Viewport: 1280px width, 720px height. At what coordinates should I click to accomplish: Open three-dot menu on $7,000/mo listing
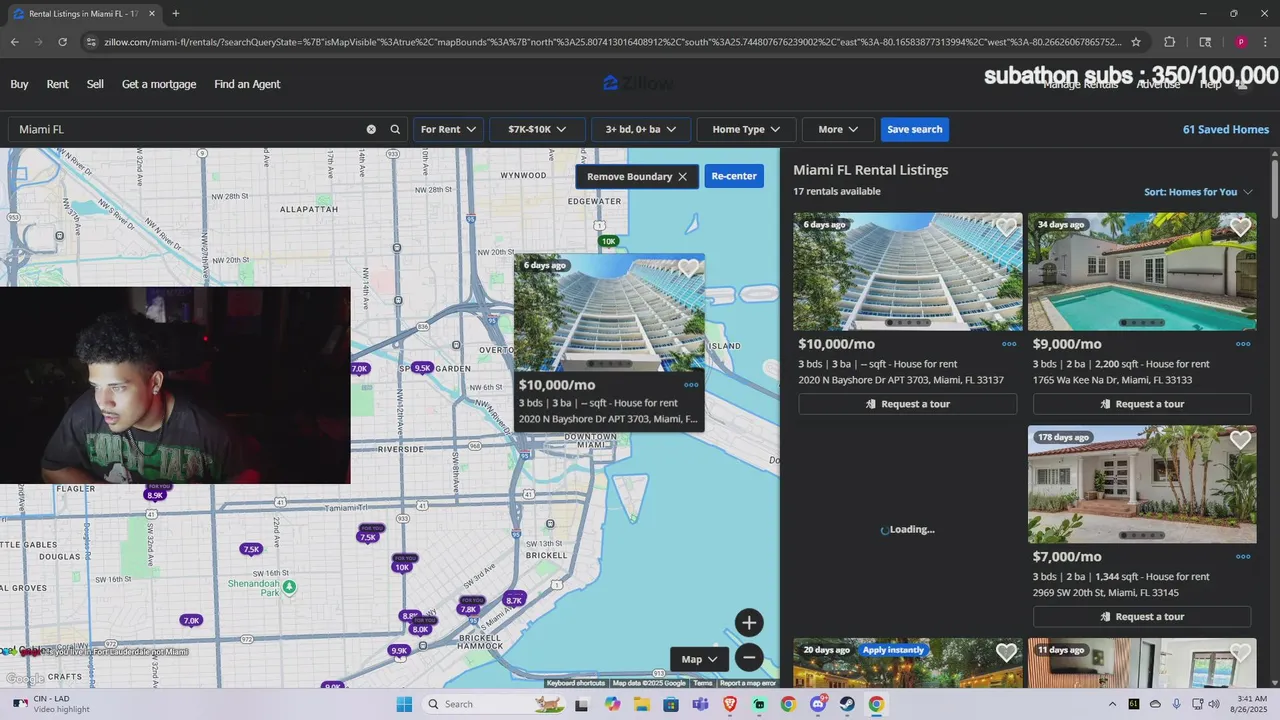[1243, 557]
